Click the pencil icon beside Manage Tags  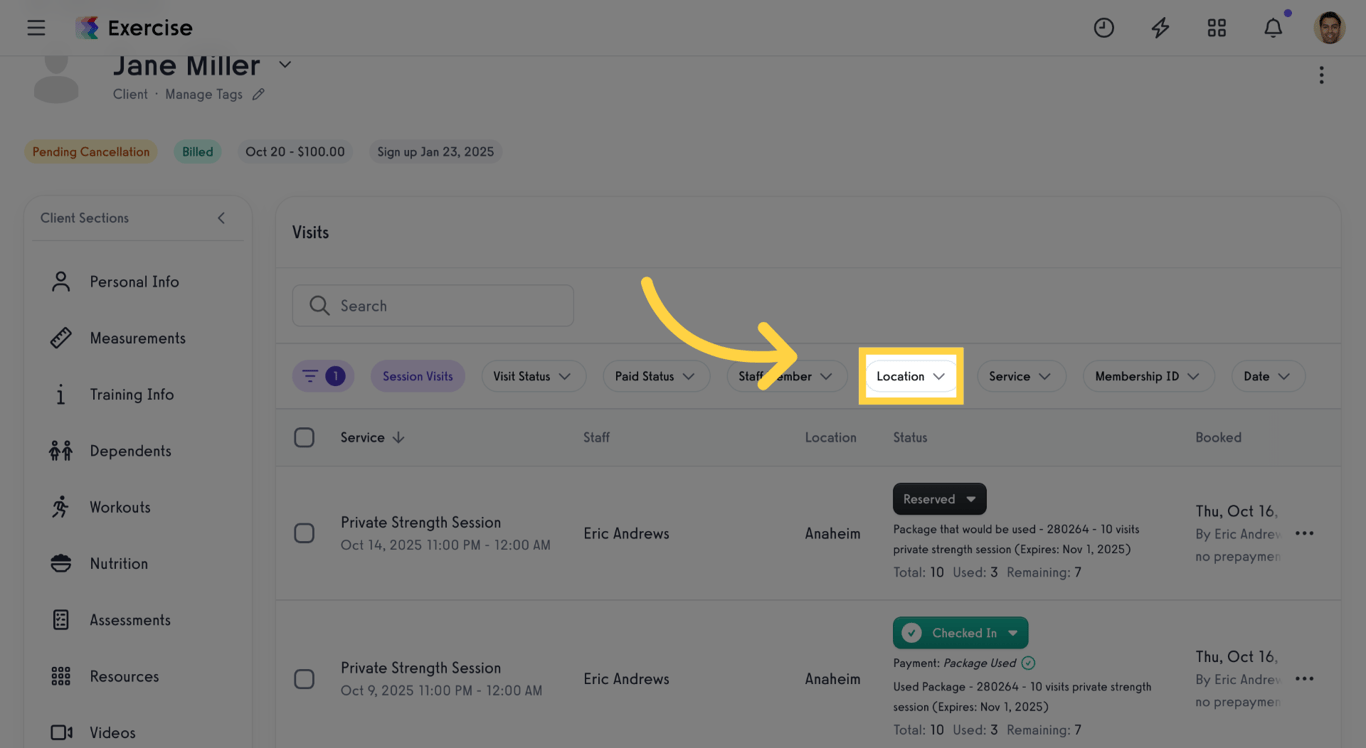[258, 94]
